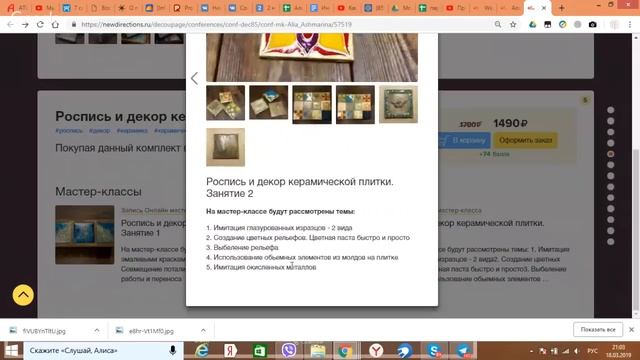Add item to cart with 'В корзину' button
640x360 pixels.
click(464, 140)
